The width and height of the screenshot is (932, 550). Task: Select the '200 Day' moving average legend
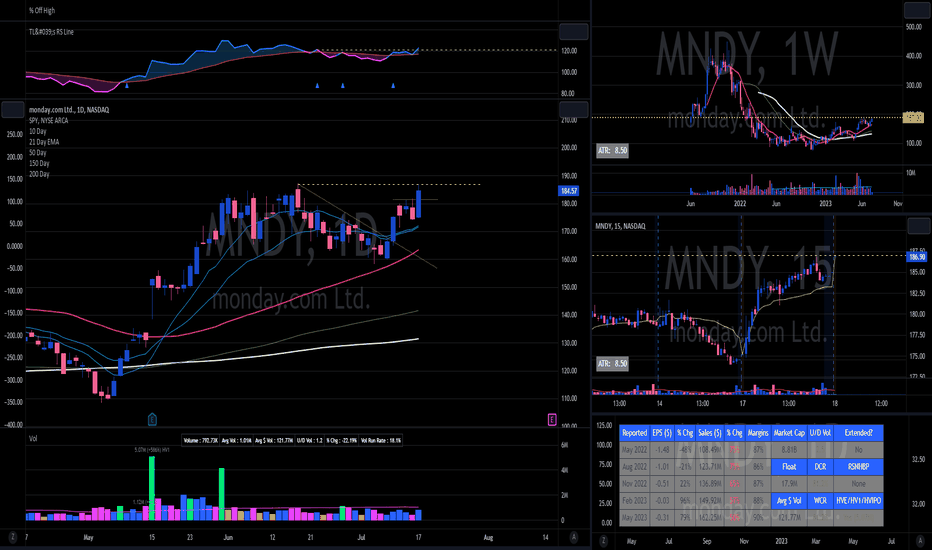tap(39, 174)
